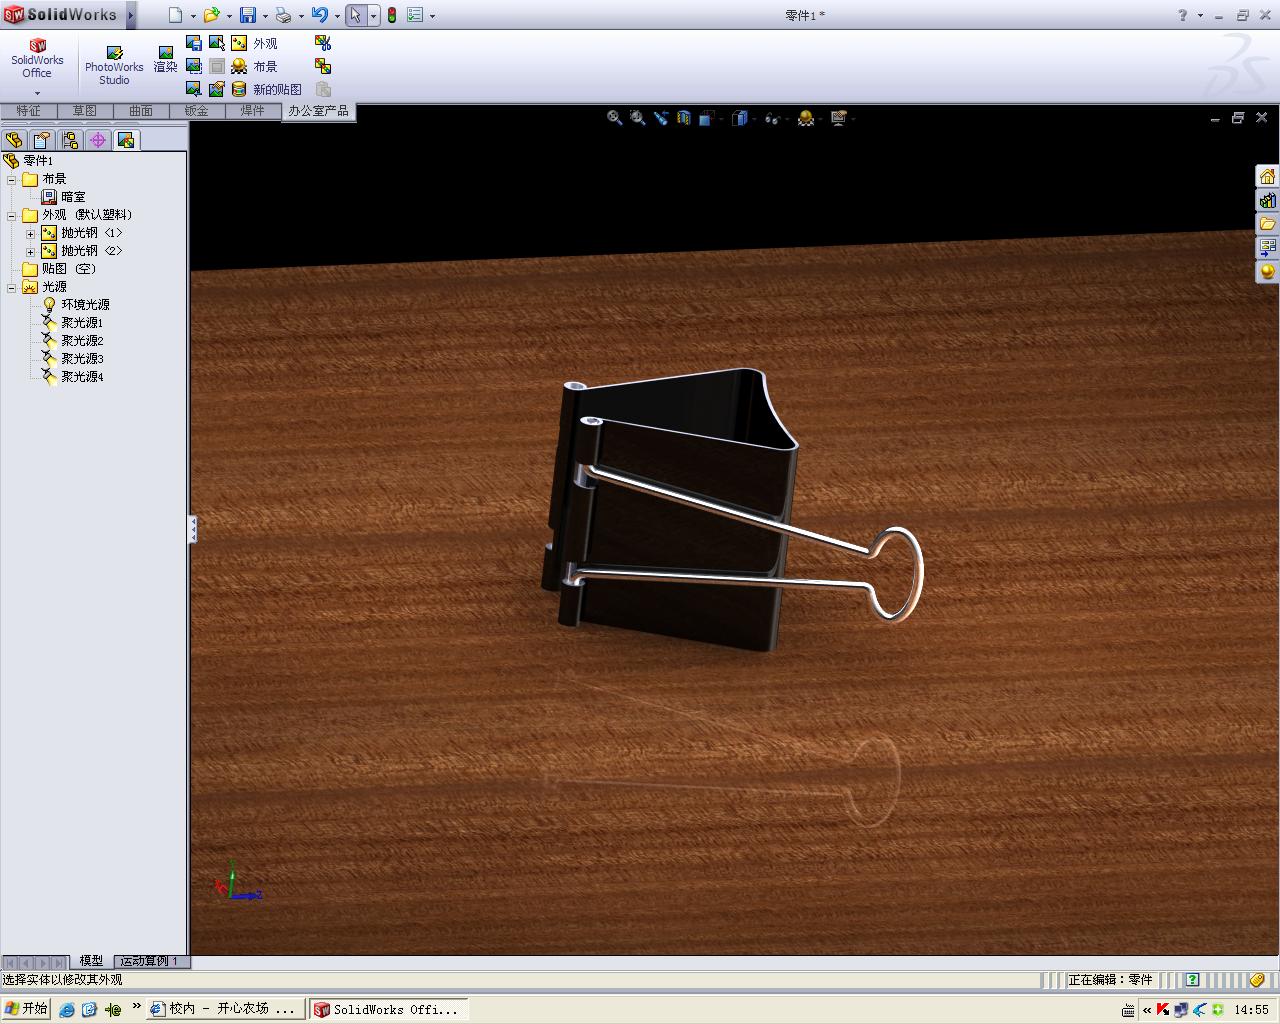Switch to 校内 - 开心农场 taskbar window
1280x1024 pixels.
coord(224,1010)
